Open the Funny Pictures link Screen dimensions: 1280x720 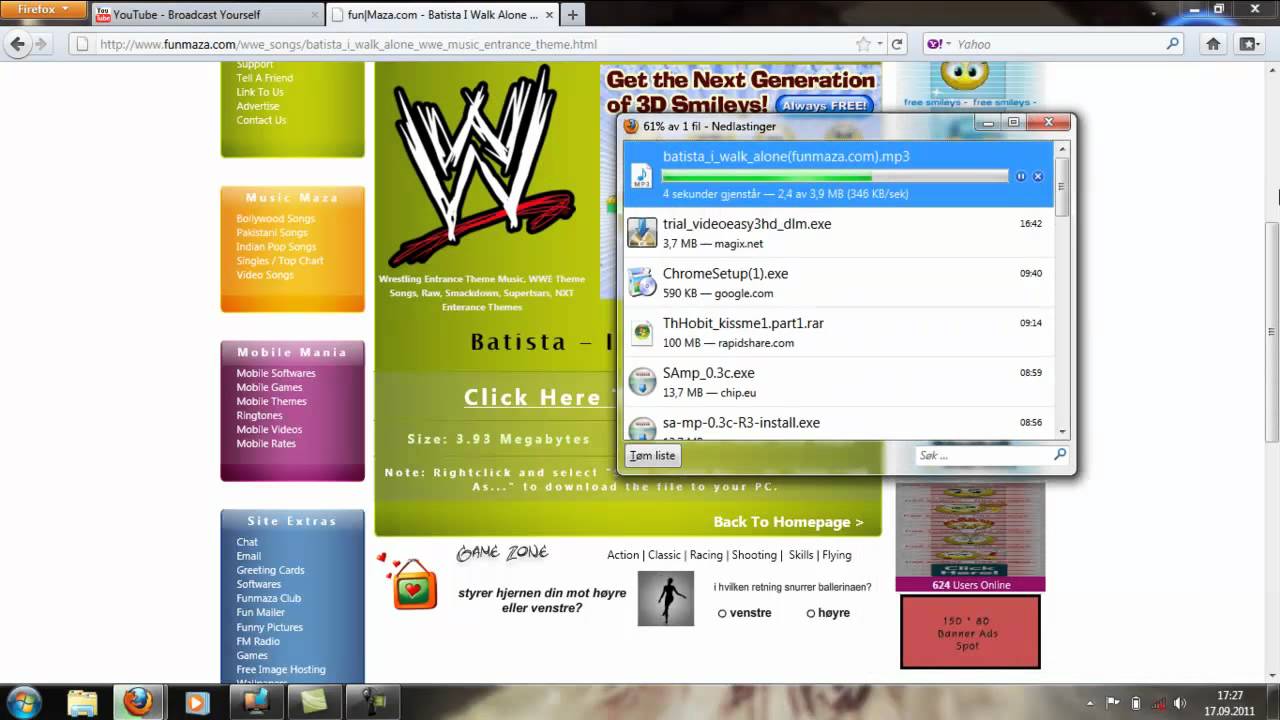click(269, 627)
